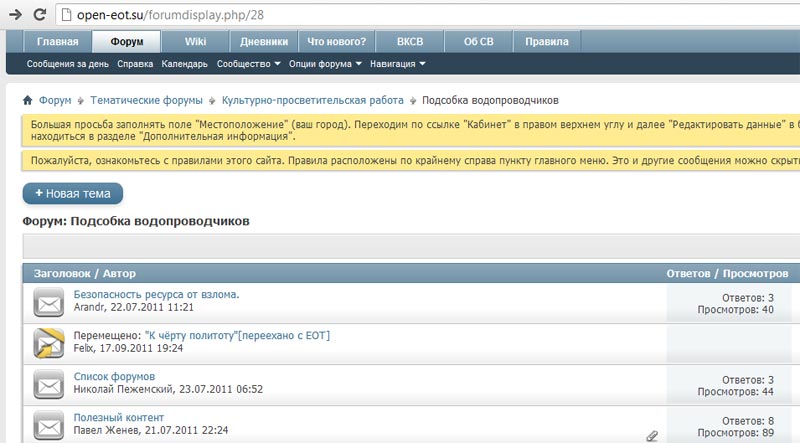This screenshot has width=800, height=443.
Task: Open 'Сообщения за день' link
Action: pyautogui.click(x=67, y=64)
